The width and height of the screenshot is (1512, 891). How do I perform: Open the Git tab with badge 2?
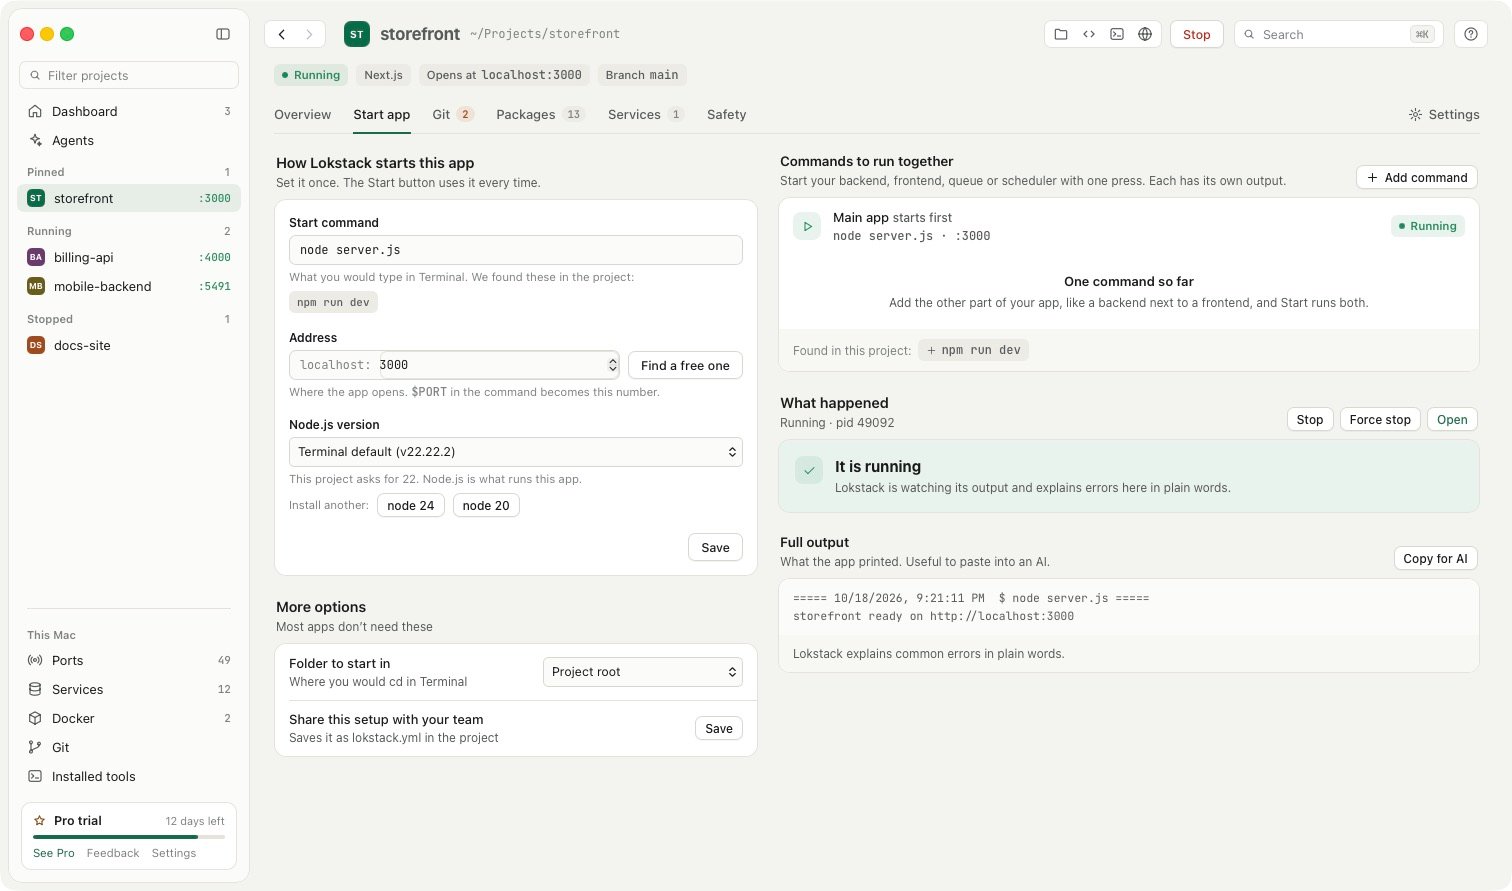[453, 115]
